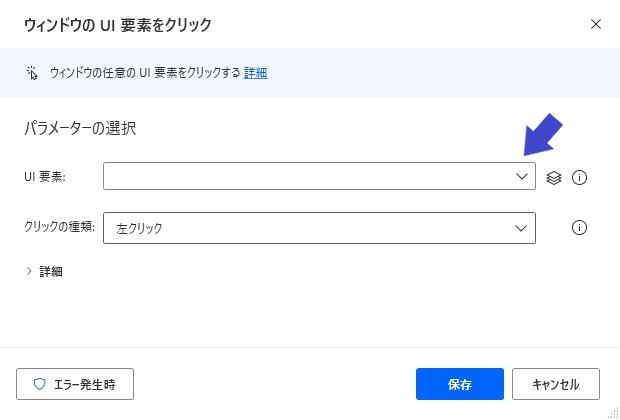This screenshot has width=620, height=420.
Task: Click the 詳細 expander label text
Action: click(x=51, y=272)
